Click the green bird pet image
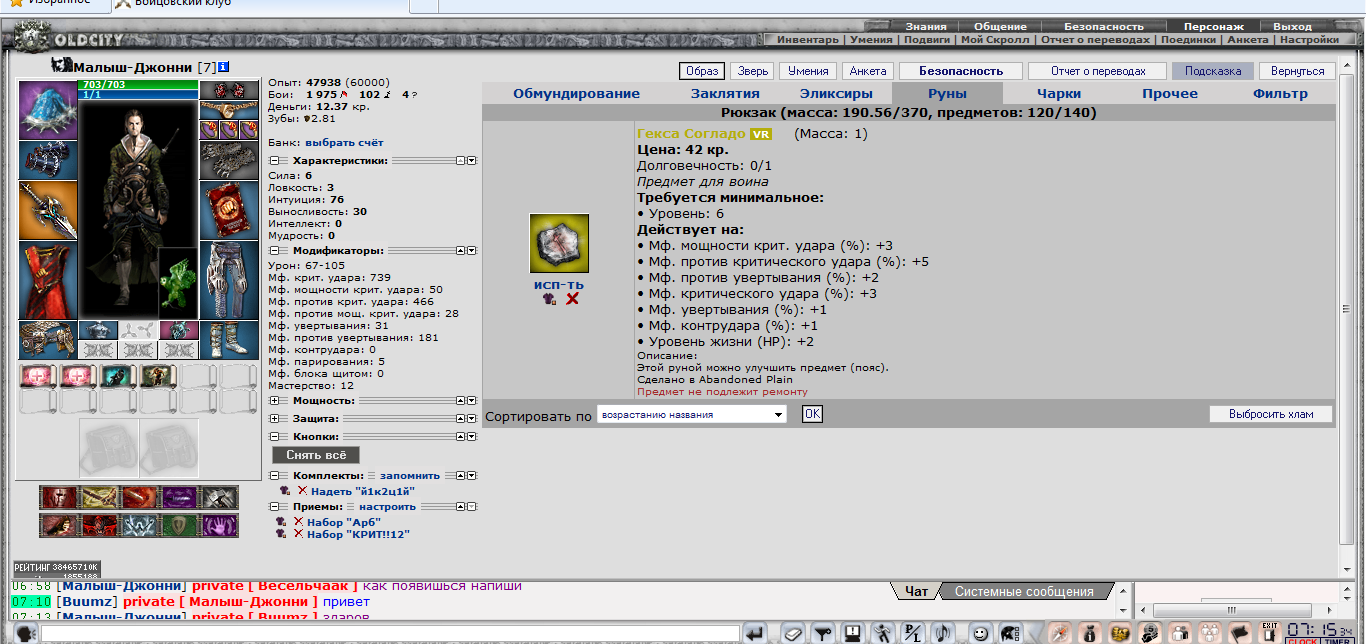The image size is (1366, 644). 178,283
